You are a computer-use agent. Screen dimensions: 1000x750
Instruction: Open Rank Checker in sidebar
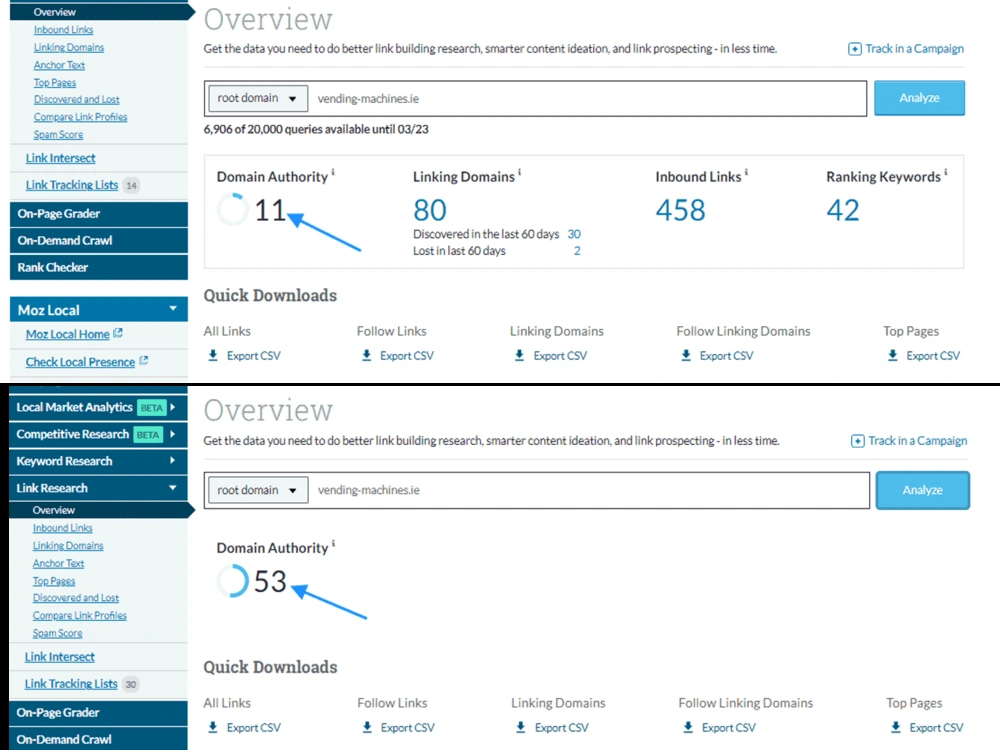99,267
